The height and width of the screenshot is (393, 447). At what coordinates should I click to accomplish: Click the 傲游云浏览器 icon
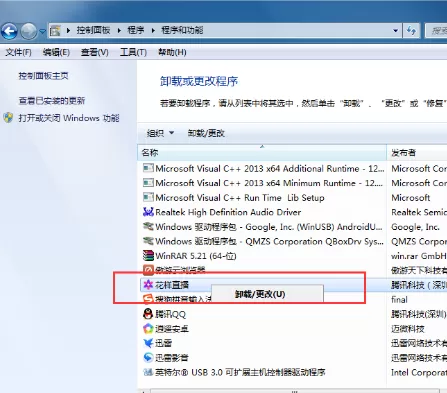148,270
